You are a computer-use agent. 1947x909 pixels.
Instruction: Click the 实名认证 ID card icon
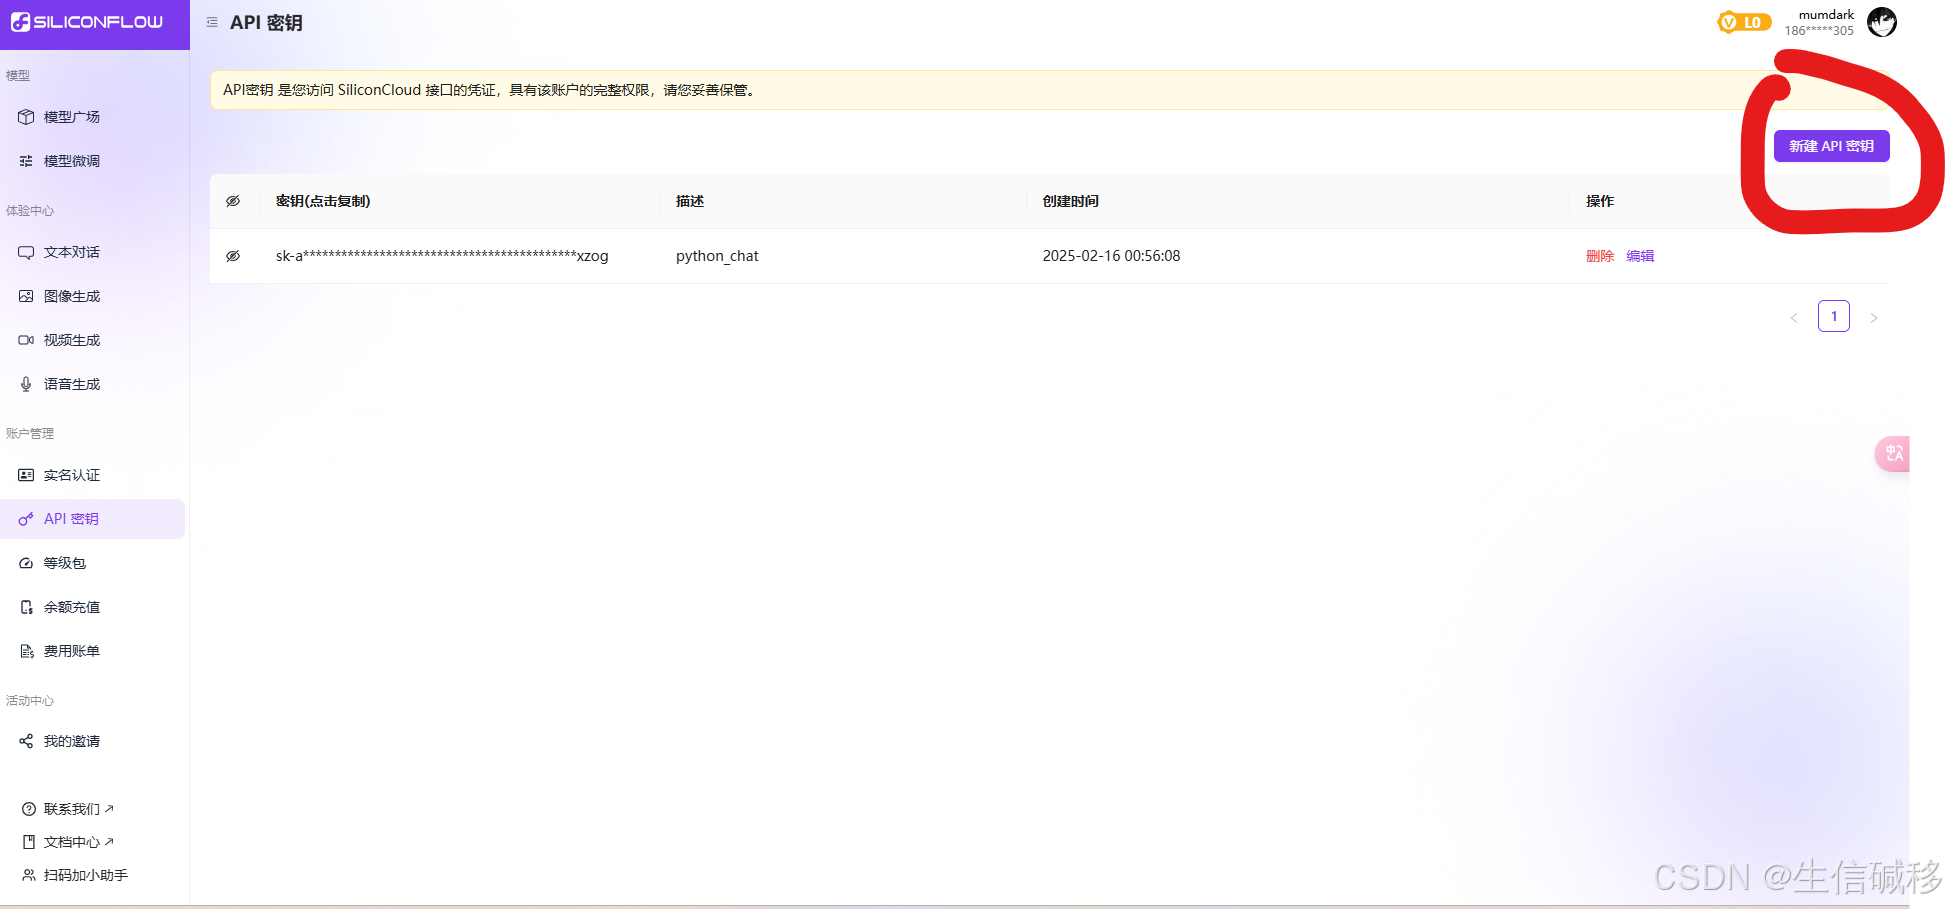[26, 475]
